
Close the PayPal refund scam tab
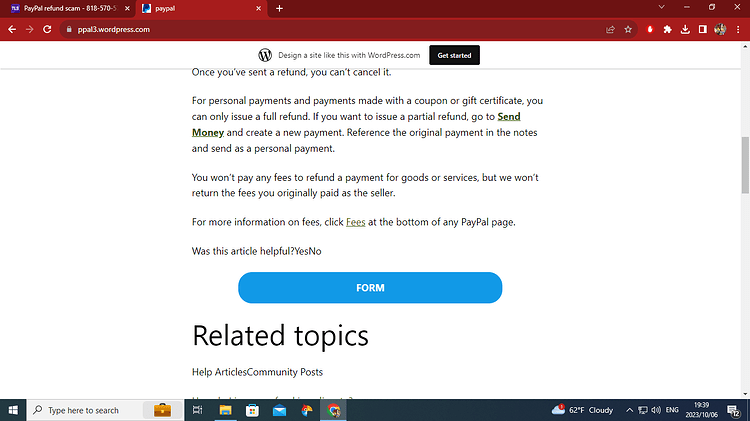point(127,8)
